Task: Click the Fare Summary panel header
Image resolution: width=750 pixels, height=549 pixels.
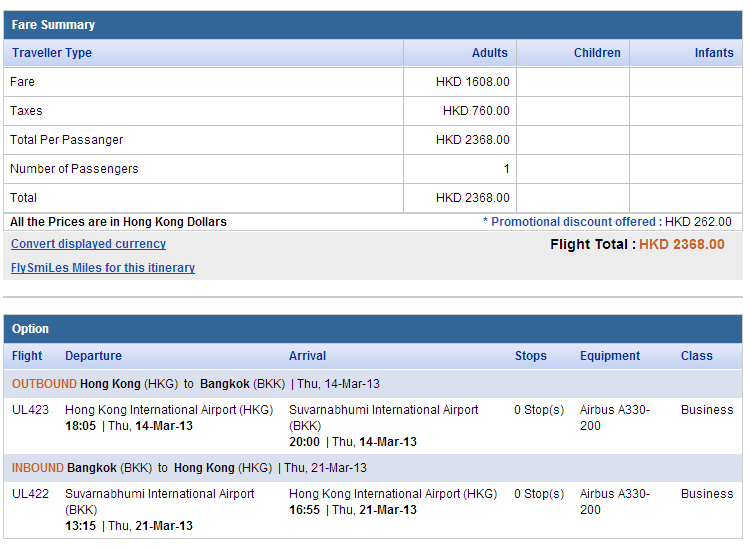Action: coord(54,25)
